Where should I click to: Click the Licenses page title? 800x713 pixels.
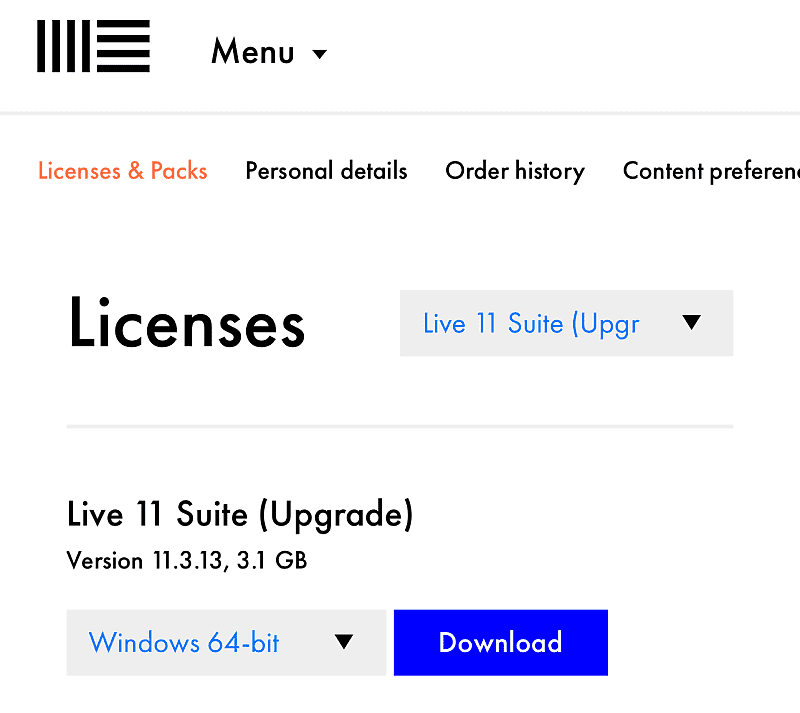pos(186,323)
